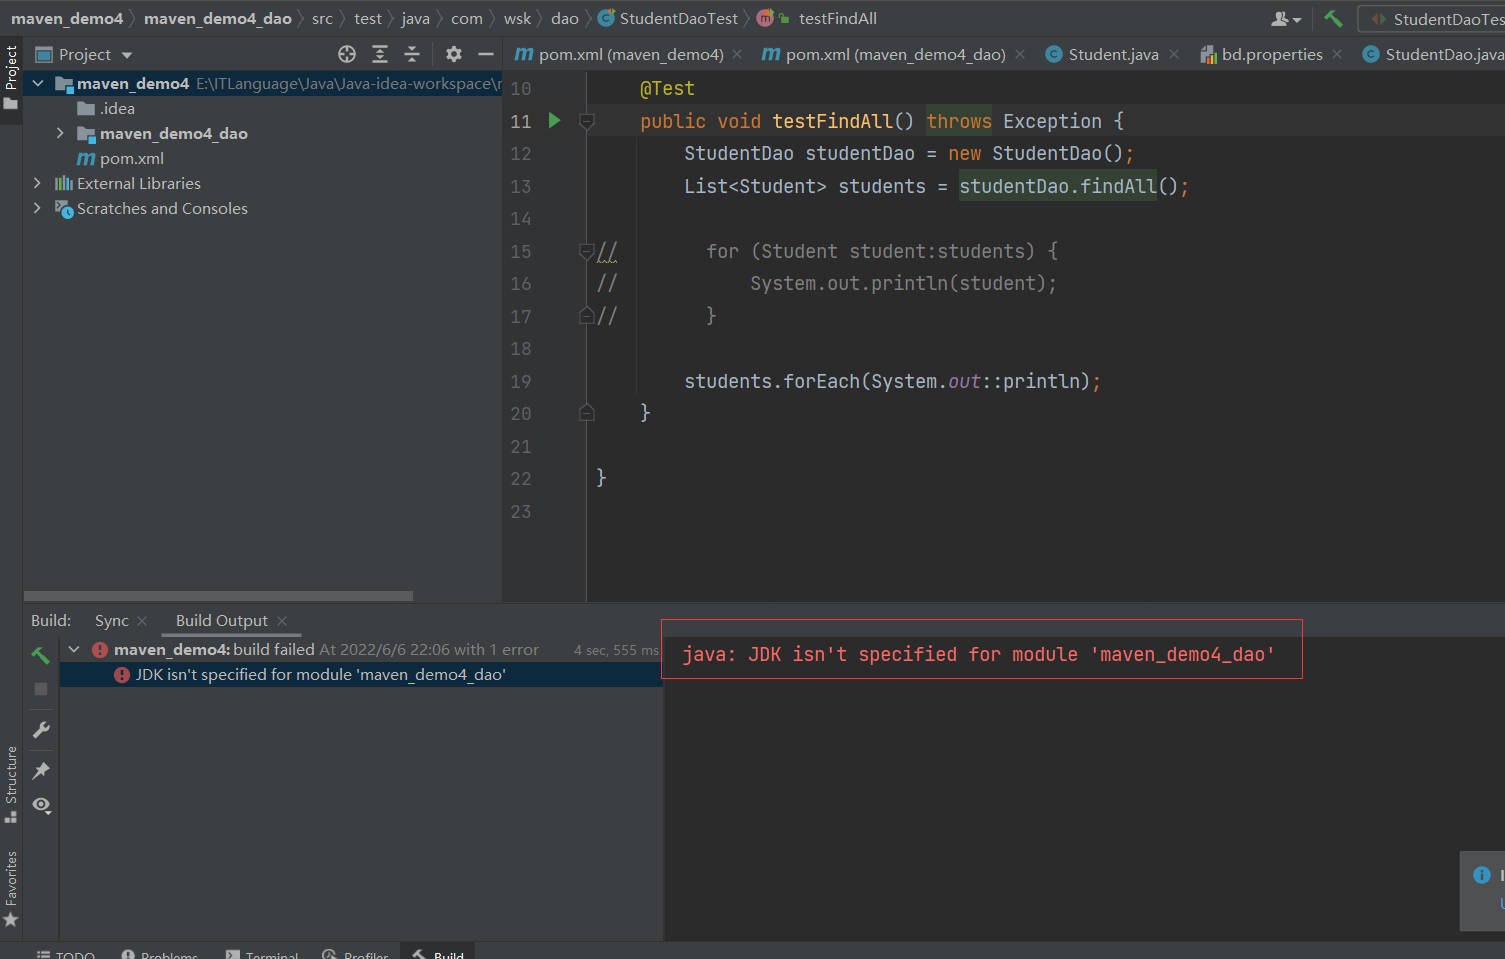Expand the maven_demo4_dao module folder

(60, 133)
